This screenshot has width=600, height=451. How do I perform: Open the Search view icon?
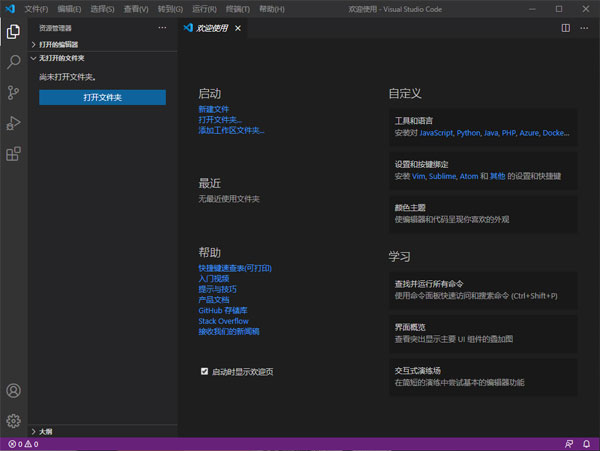pyautogui.click(x=13, y=62)
